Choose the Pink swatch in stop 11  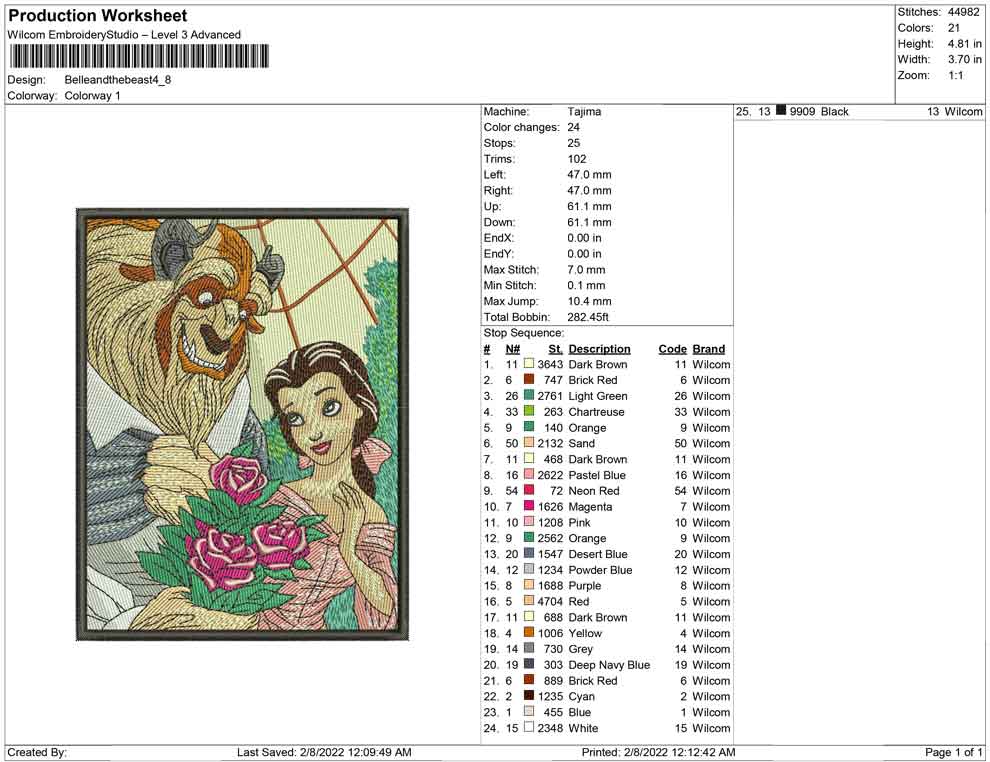coord(529,521)
